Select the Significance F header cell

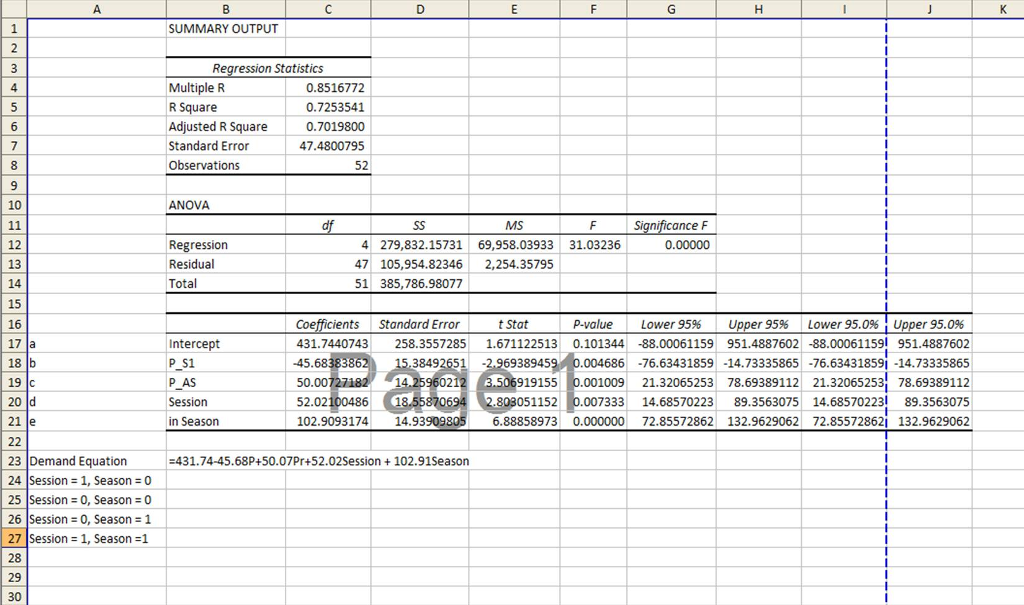pos(671,224)
